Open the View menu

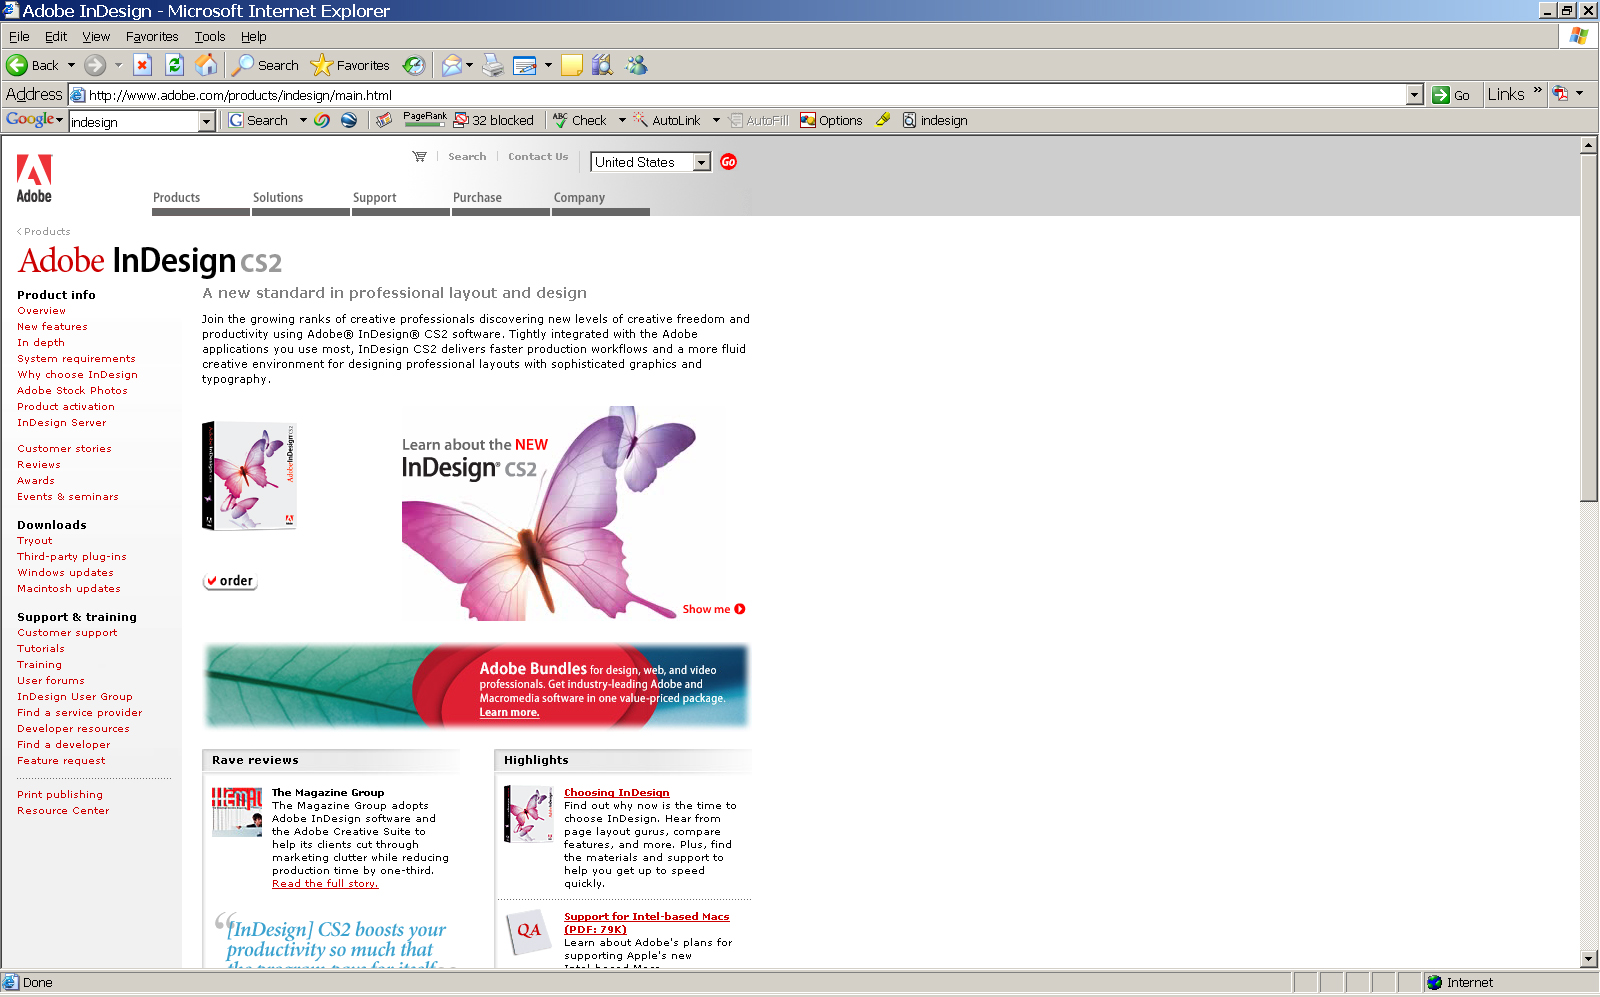tap(96, 37)
